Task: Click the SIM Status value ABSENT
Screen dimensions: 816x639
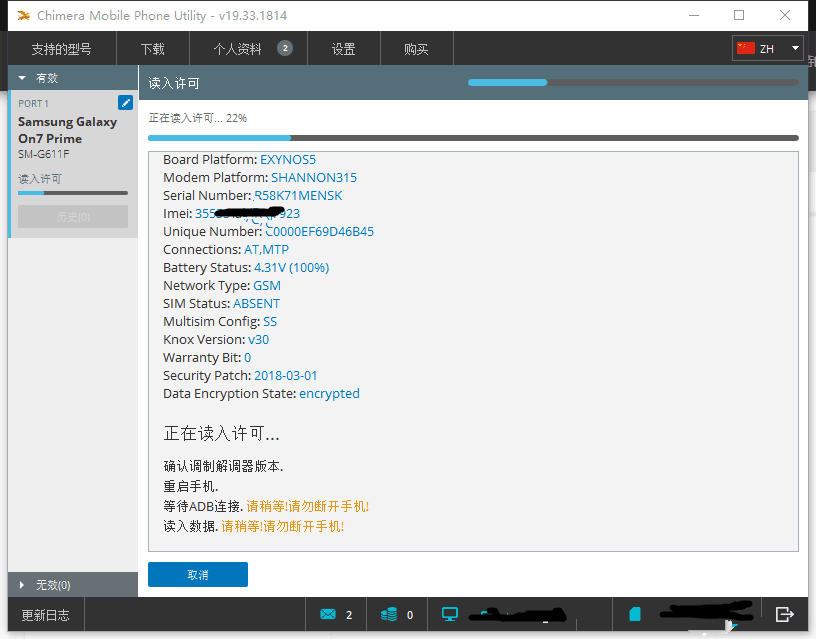Action: coord(257,303)
